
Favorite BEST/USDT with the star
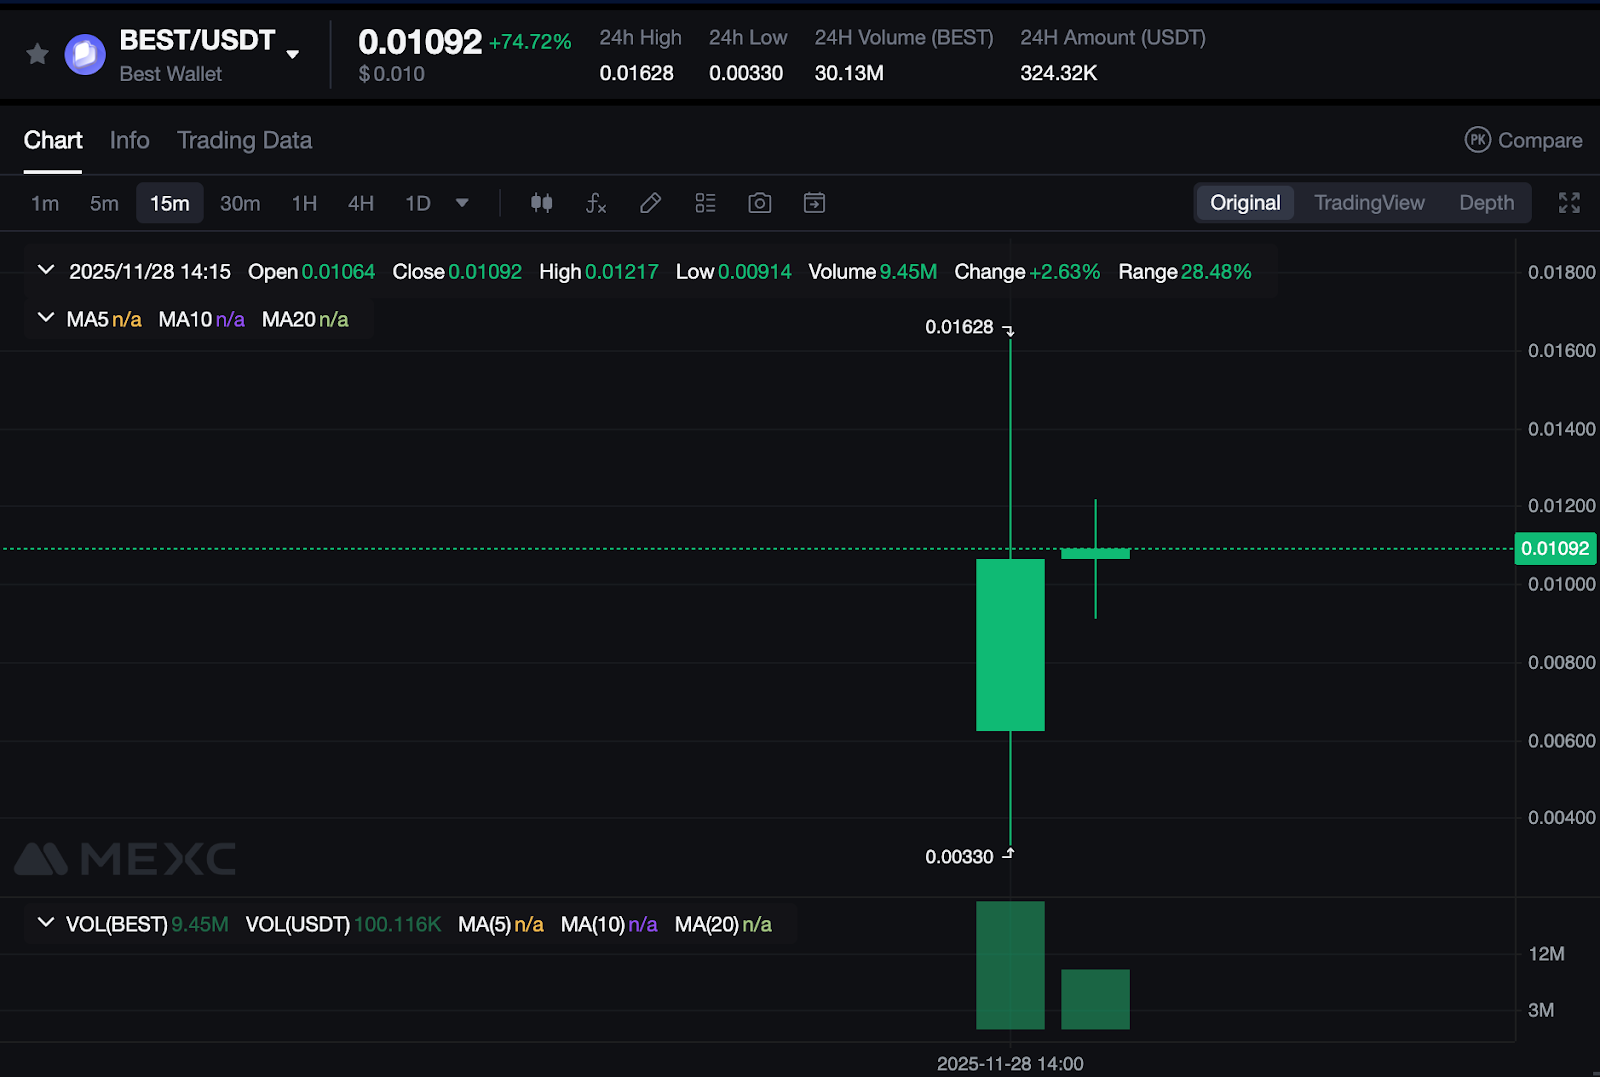pos(37,54)
